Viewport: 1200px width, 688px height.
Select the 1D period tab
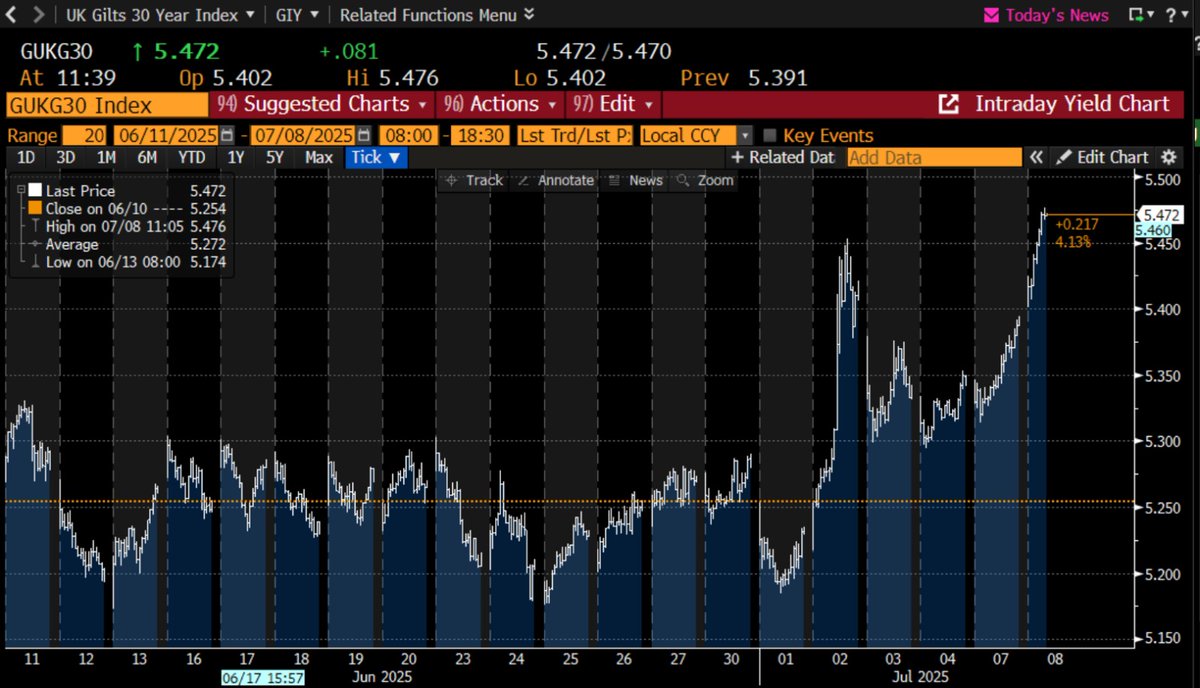coord(27,157)
